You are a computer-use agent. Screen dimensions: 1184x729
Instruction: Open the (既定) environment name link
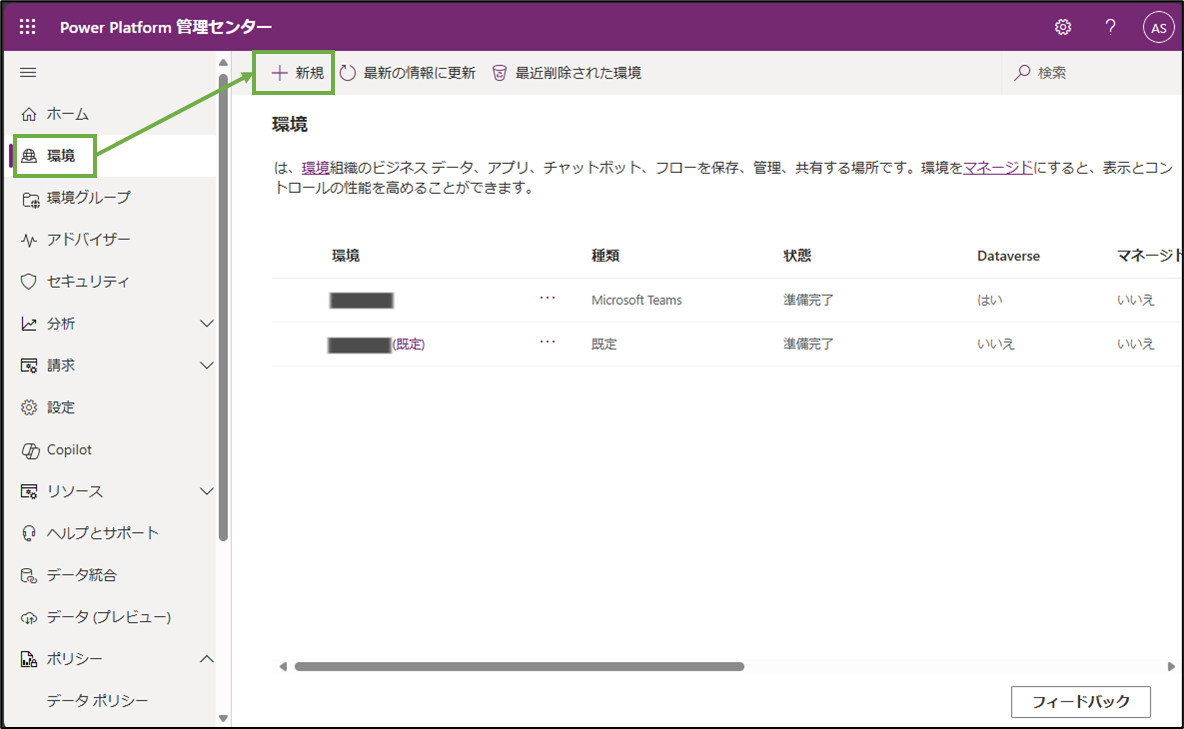click(x=409, y=344)
